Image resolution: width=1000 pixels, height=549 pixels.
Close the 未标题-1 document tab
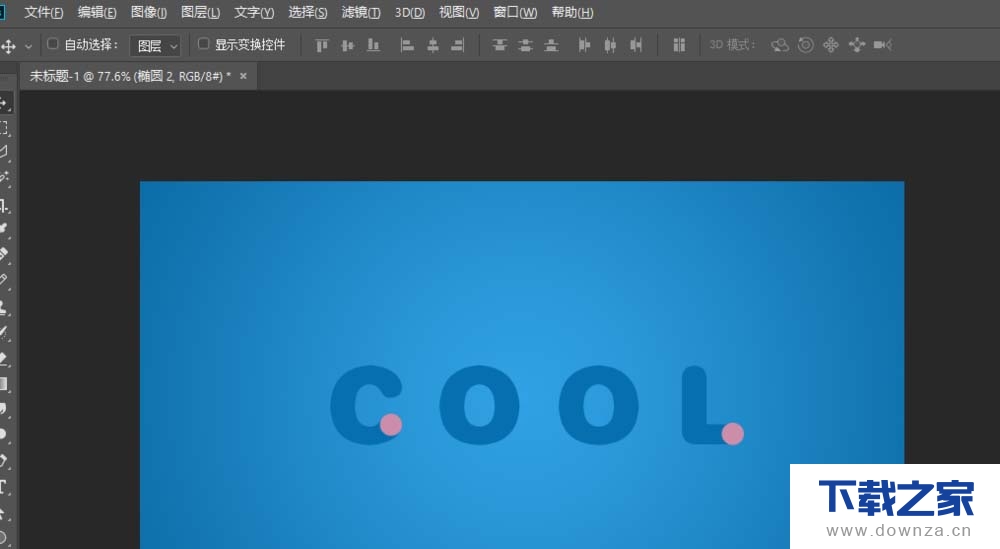[243, 76]
